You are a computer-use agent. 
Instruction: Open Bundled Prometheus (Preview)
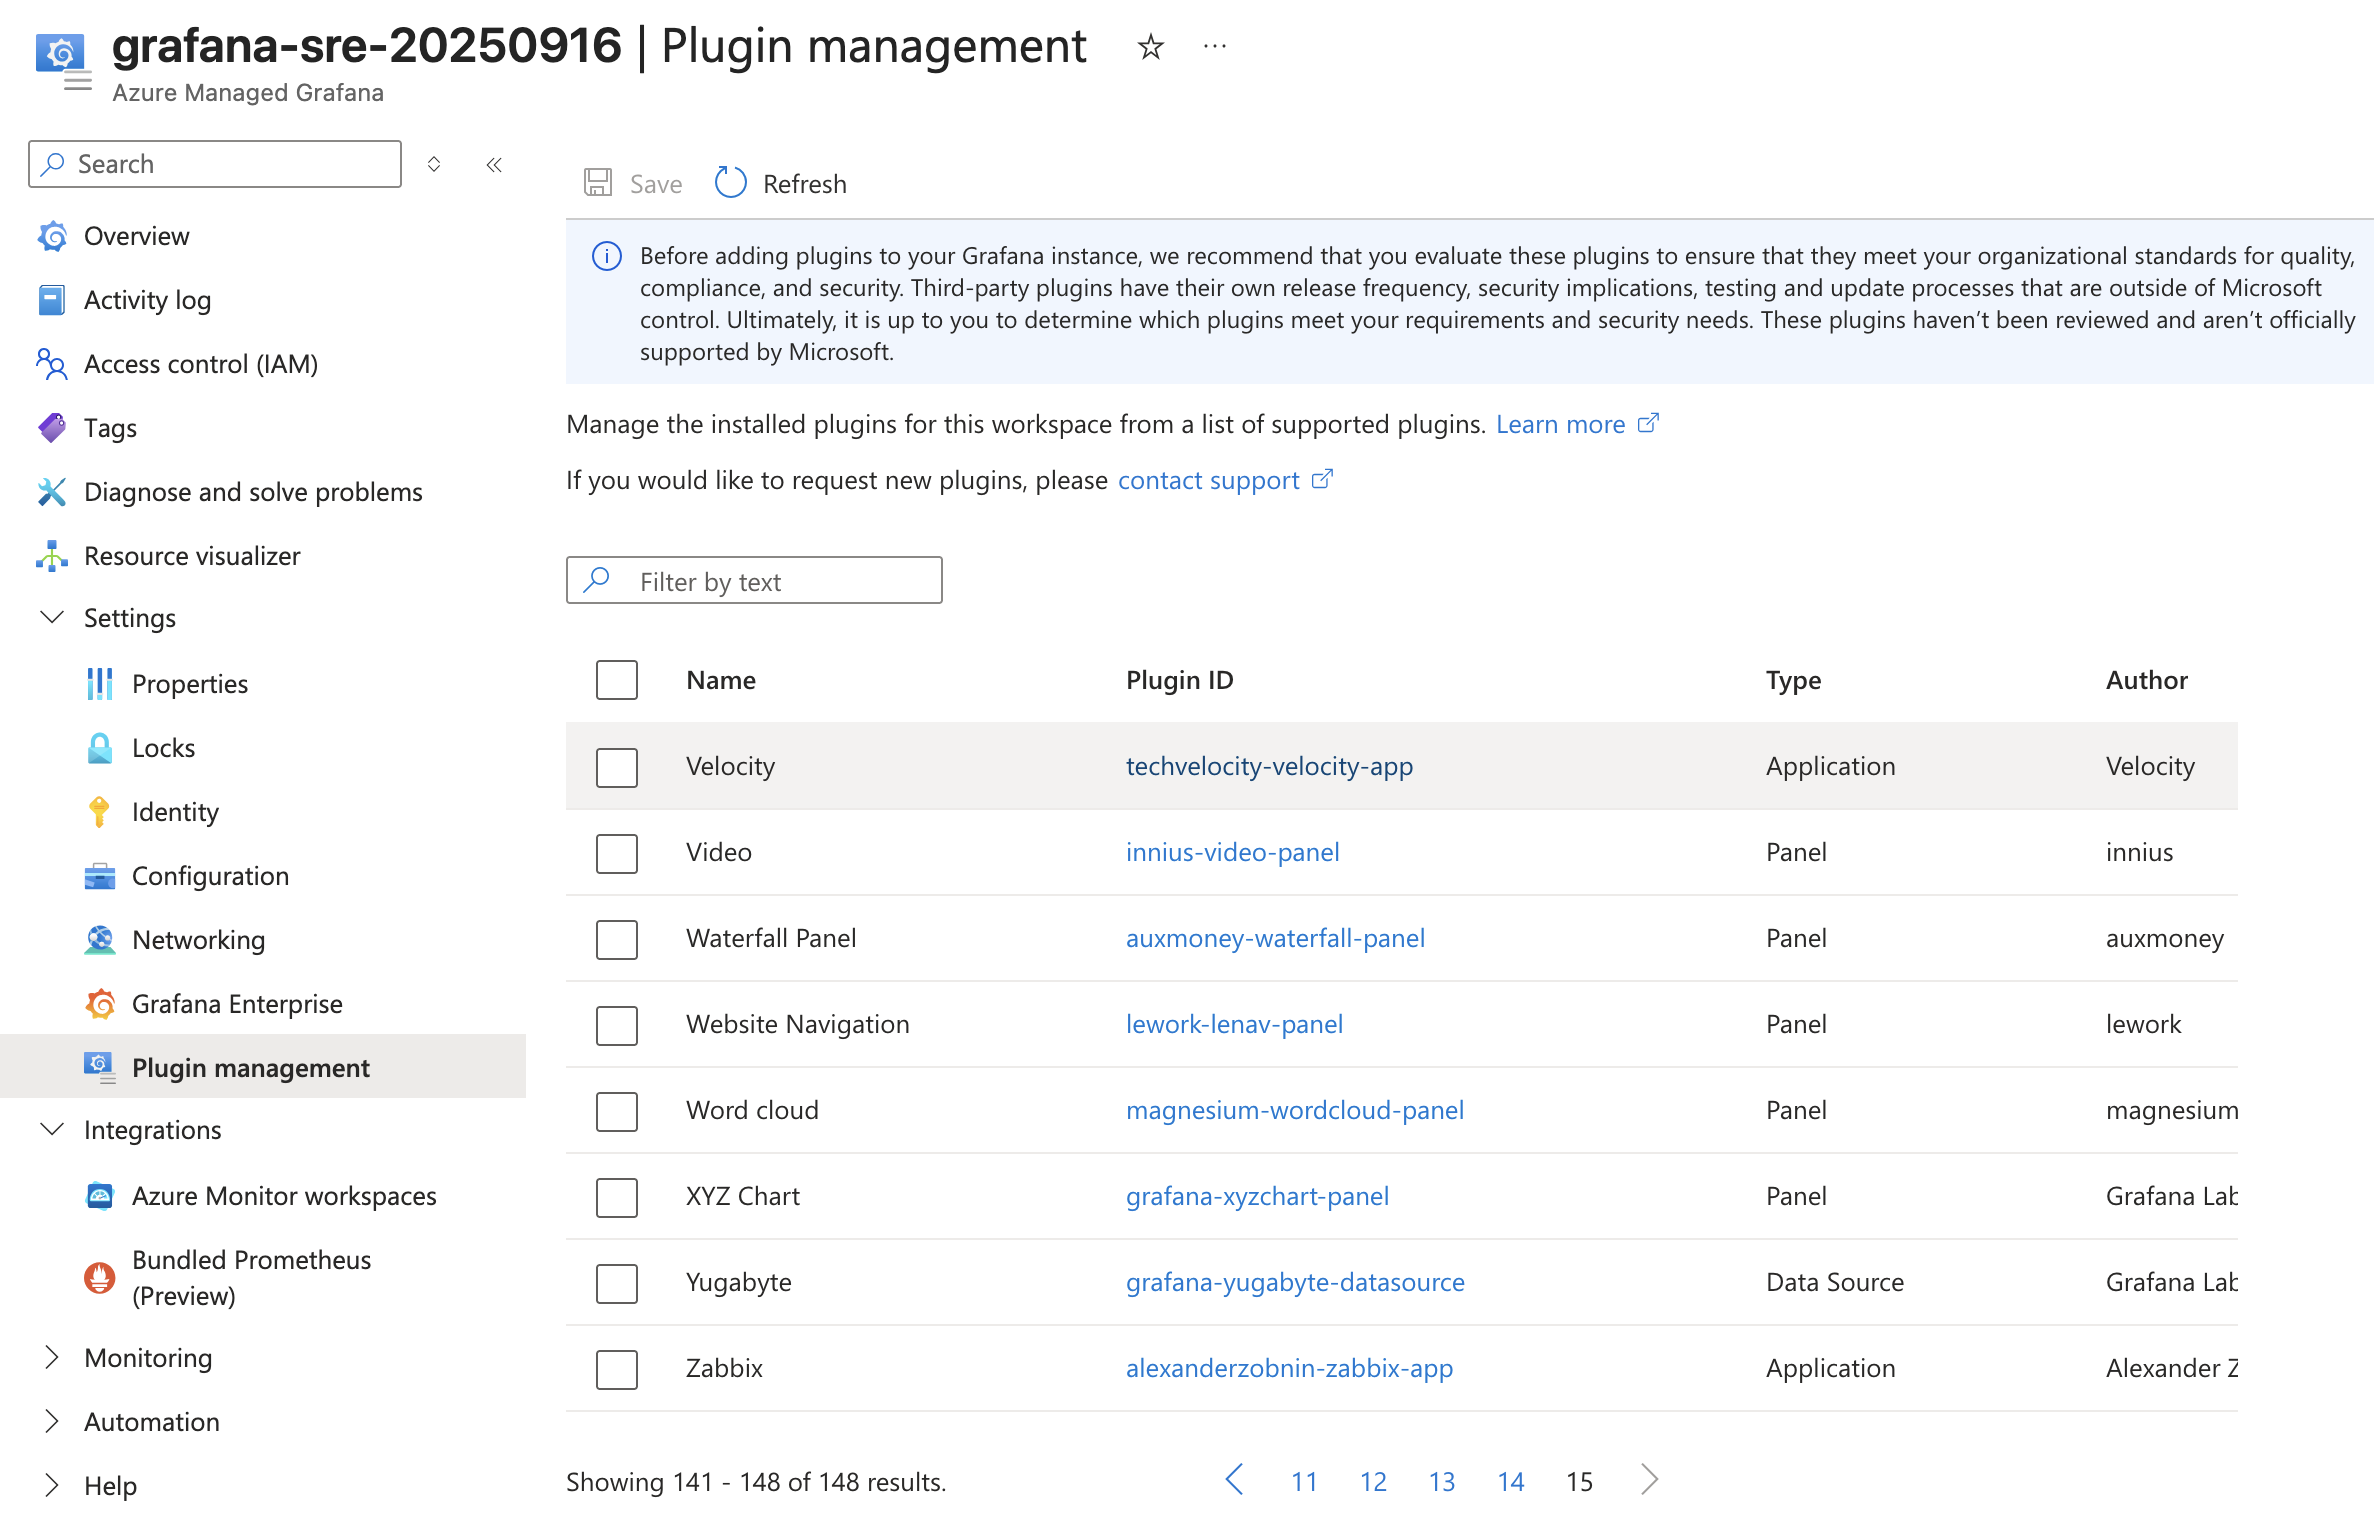[x=251, y=1277]
